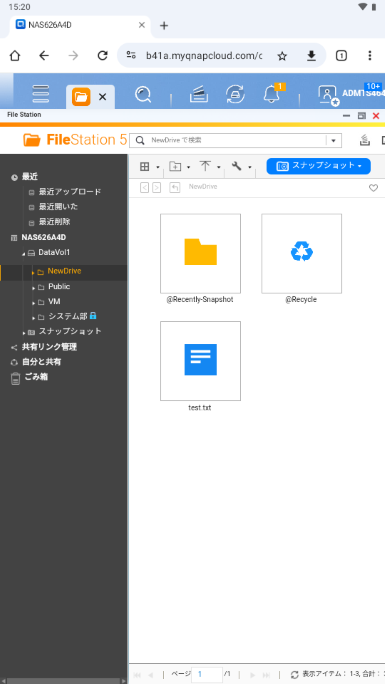
Task: Open the remote mount icon beside search
Action: pos(365,140)
